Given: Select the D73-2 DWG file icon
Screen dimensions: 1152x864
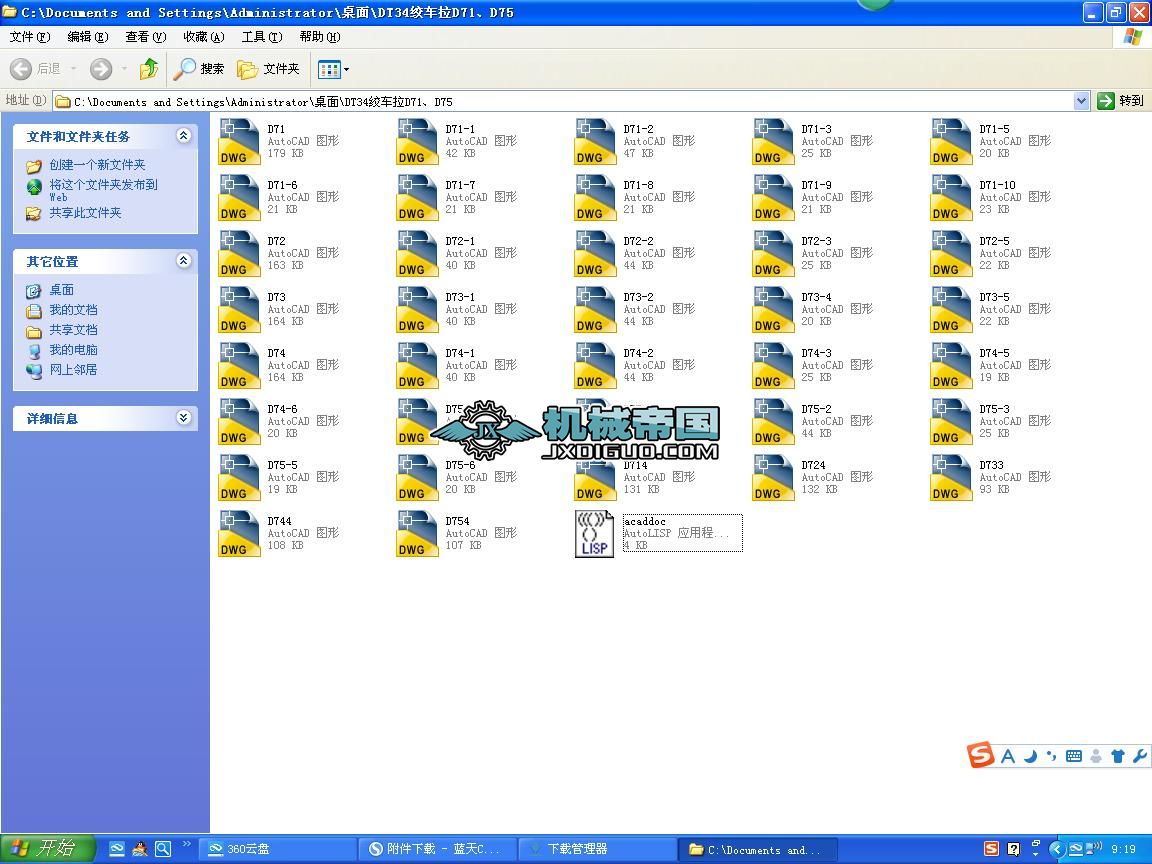Looking at the screenshot, I should pos(595,310).
